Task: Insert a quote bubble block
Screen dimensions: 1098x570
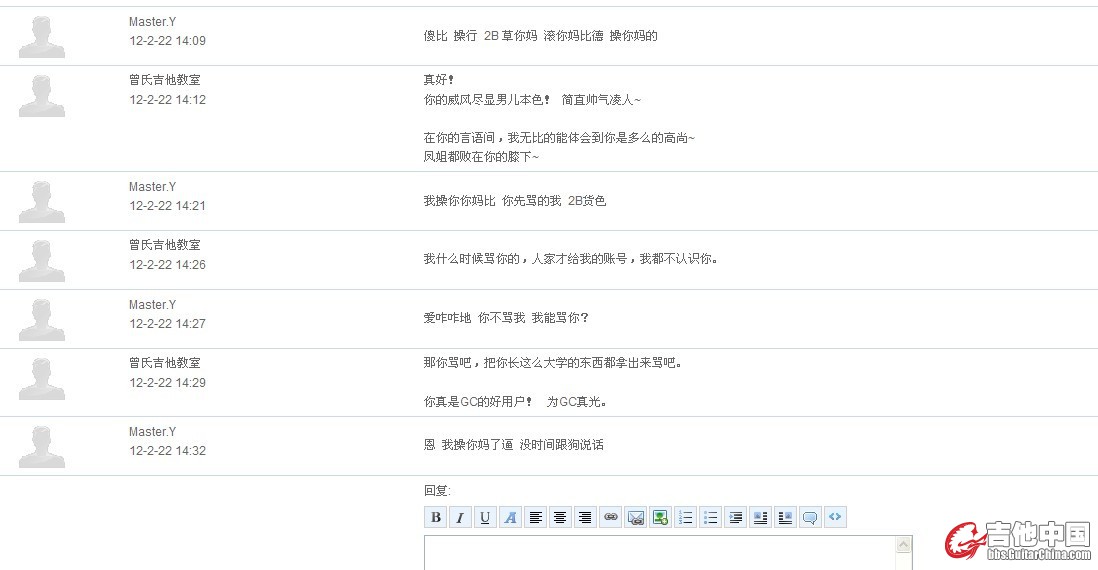Action: pyautogui.click(x=810, y=517)
